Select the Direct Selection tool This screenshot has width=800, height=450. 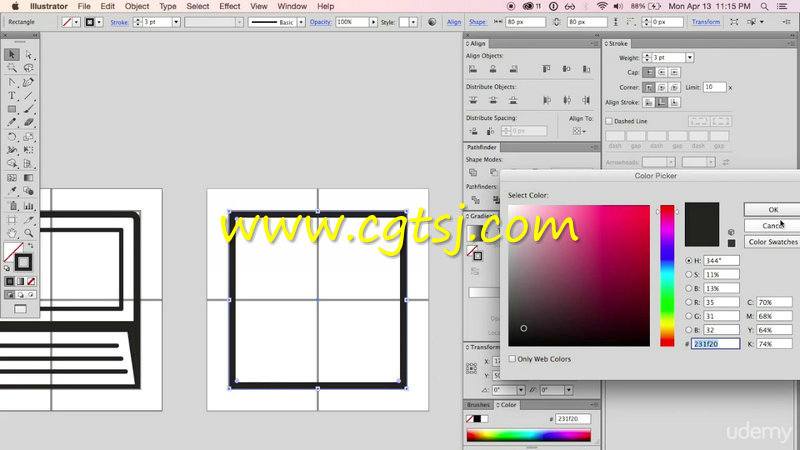tap(29, 55)
